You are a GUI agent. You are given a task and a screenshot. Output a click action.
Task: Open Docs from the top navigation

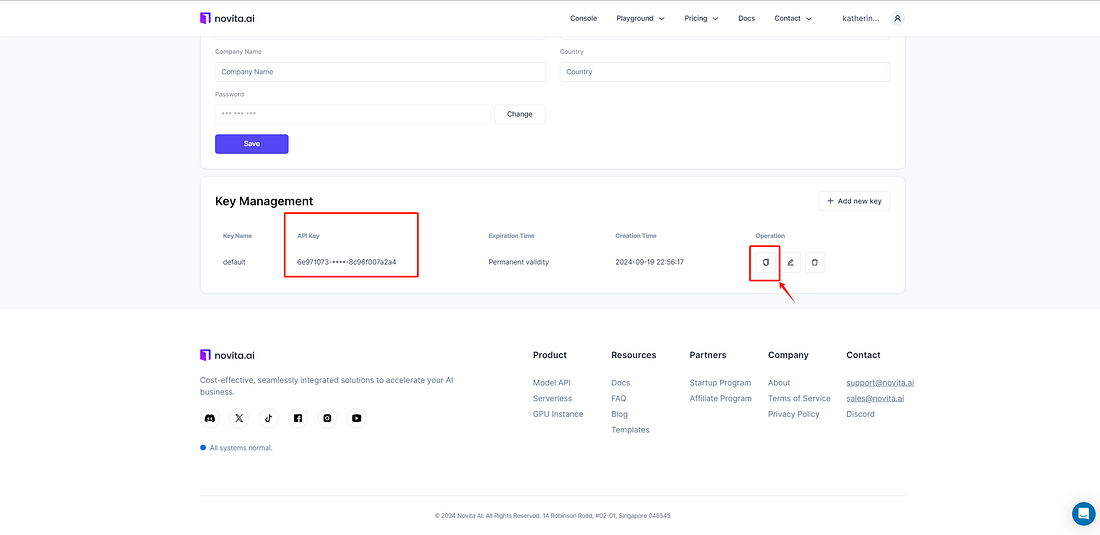(x=746, y=18)
